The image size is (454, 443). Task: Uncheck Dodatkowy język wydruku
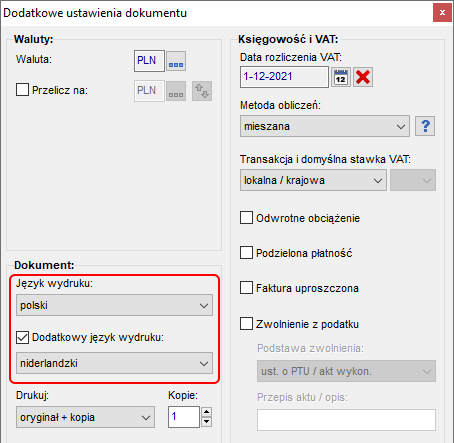click(22, 337)
